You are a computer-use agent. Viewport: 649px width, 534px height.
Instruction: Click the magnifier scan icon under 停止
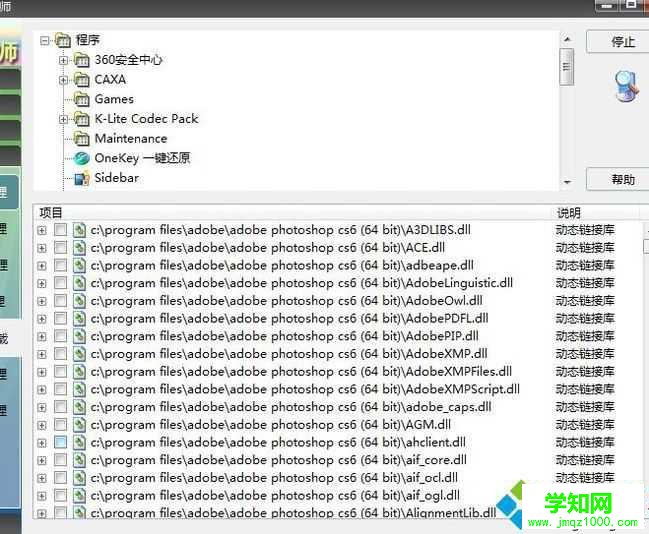pos(627,87)
